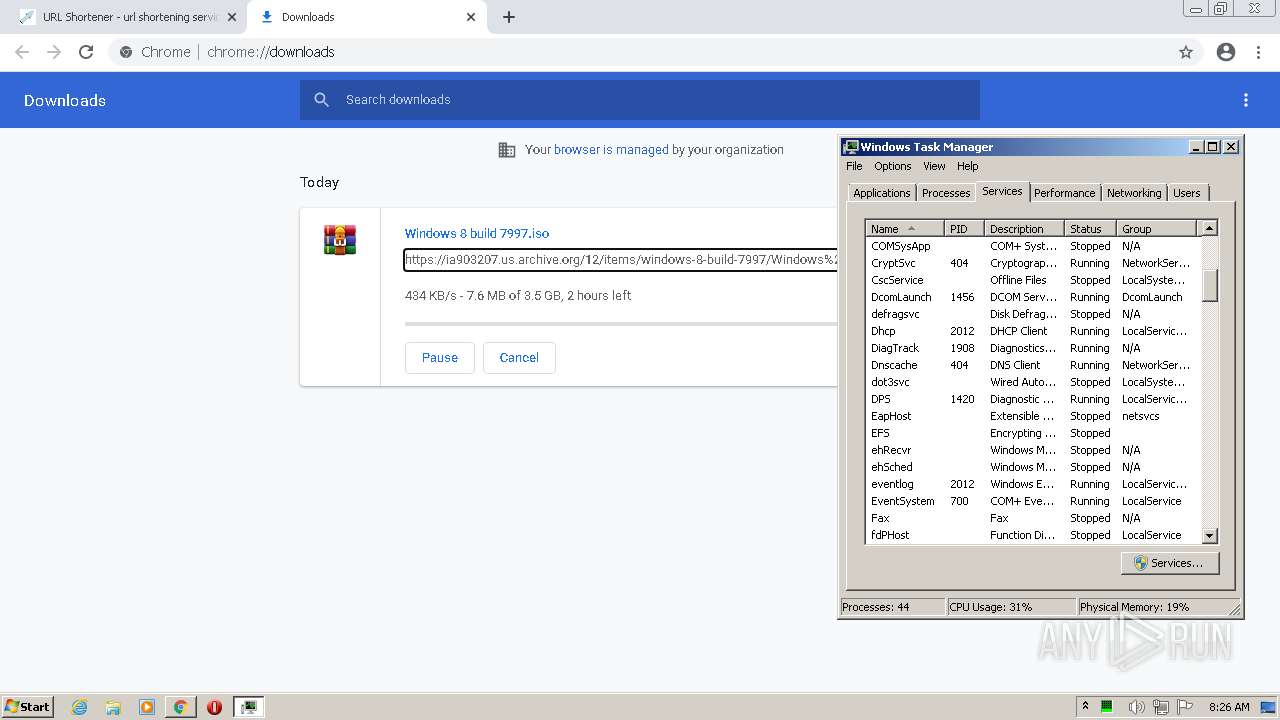This screenshot has height=720, width=1280.
Task: Click the green Task Manager tray icon
Action: coord(1107,707)
